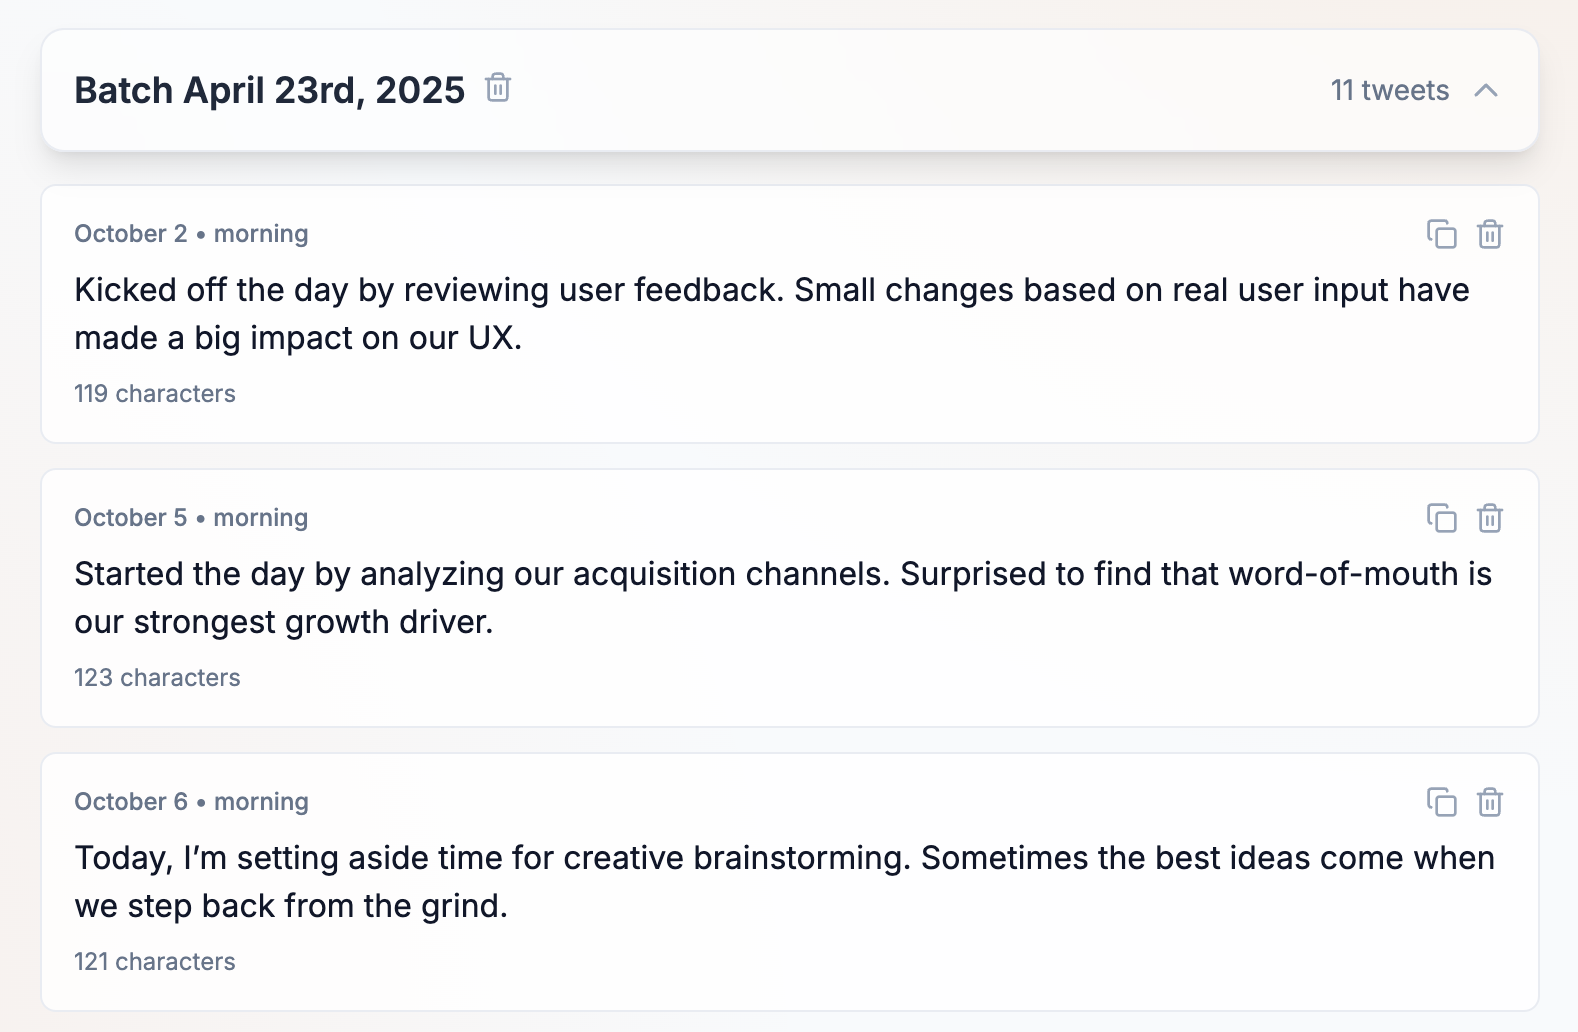Viewport: 1578px width, 1032px height.
Task: Copy the October 5 tweet
Action: (1441, 518)
